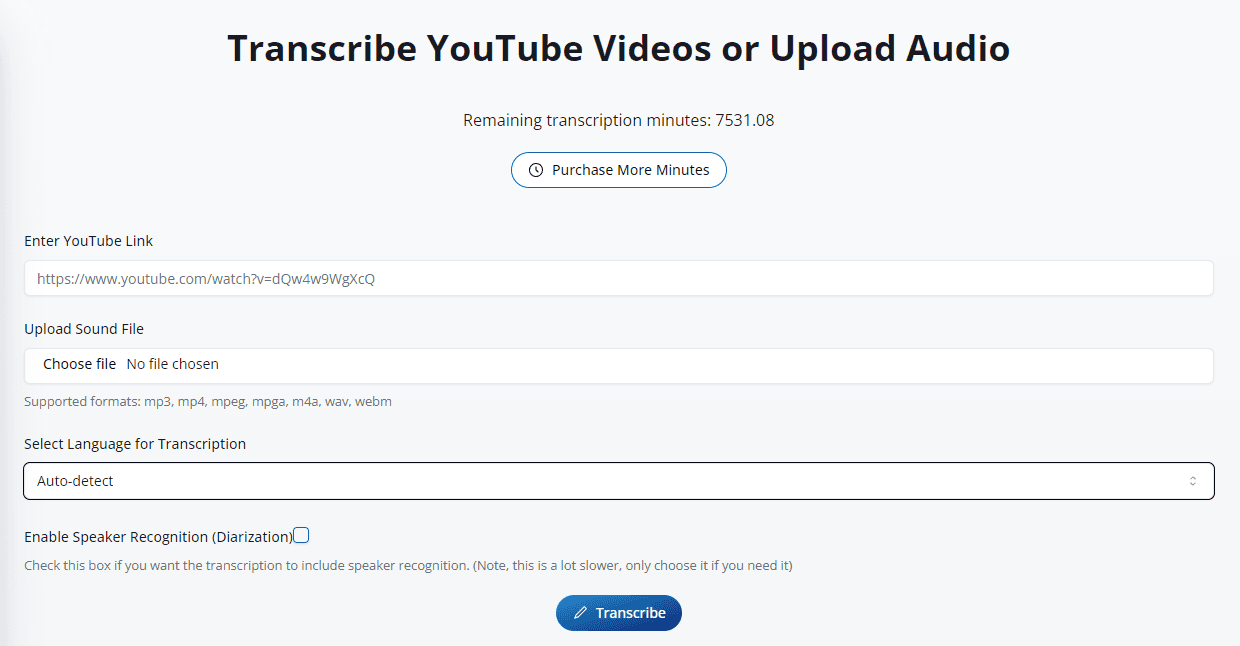Click the Supported formats hint text
1240x646 pixels.
(x=208, y=402)
